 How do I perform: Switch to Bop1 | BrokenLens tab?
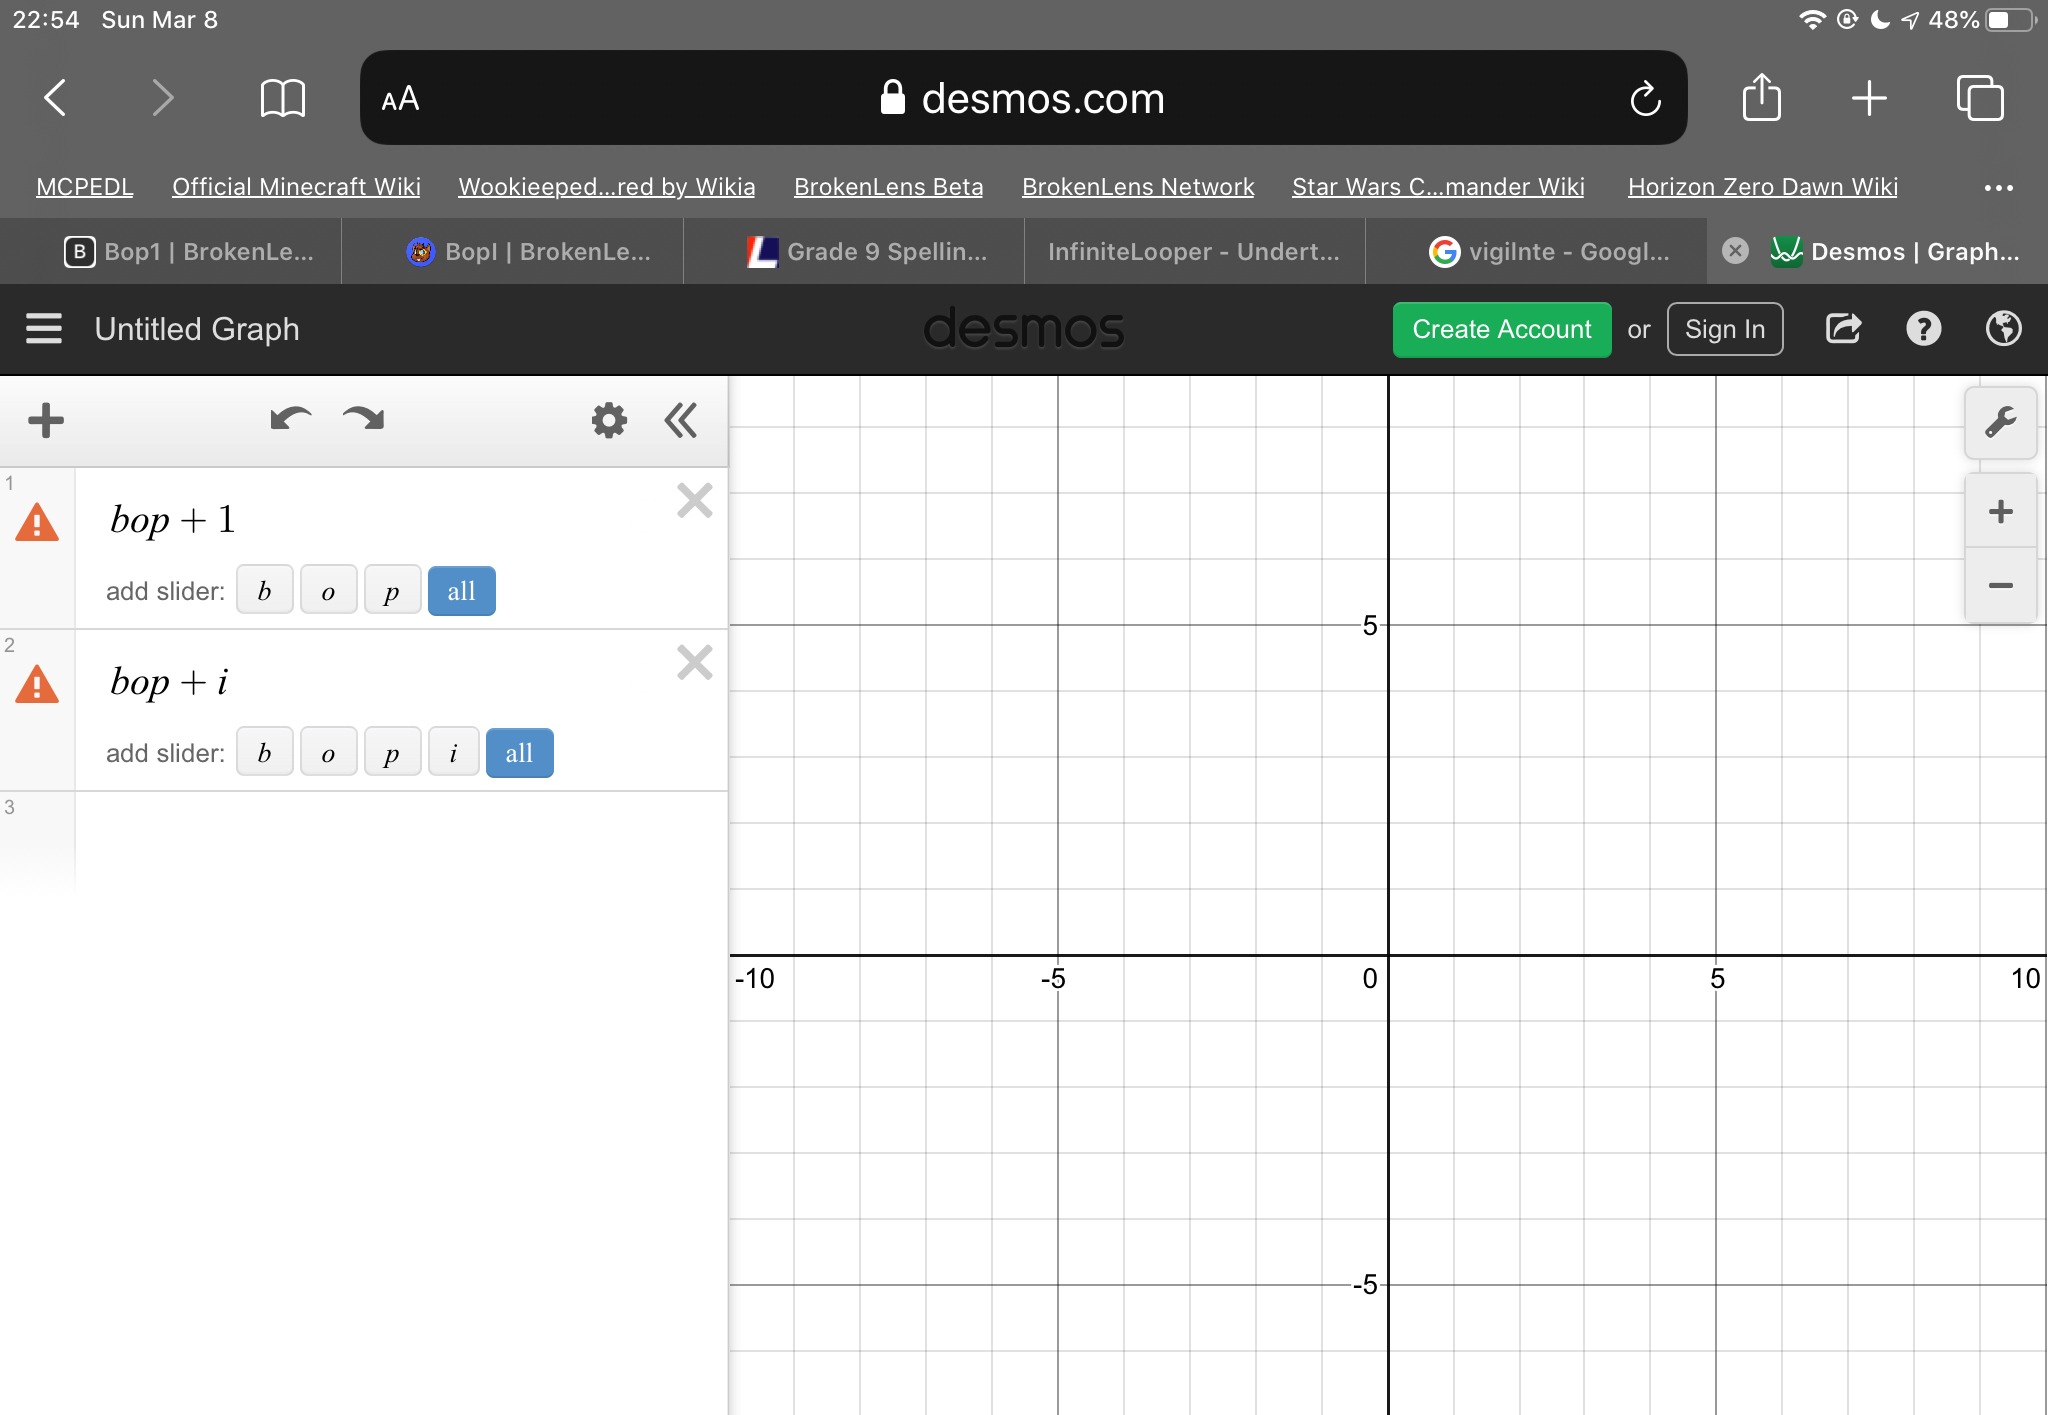[x=171, y=251]
